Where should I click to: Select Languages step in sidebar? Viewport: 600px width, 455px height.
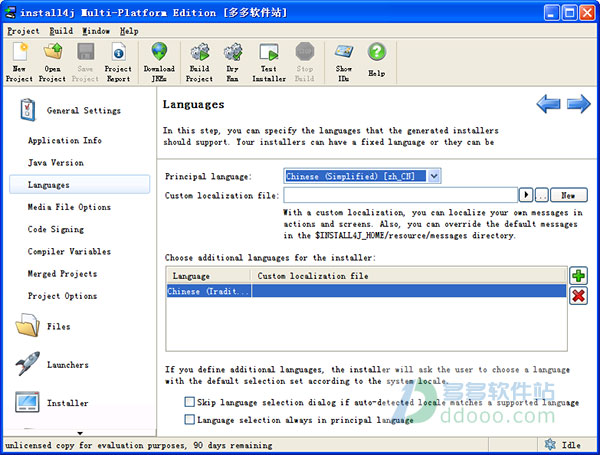click(80, 185)
